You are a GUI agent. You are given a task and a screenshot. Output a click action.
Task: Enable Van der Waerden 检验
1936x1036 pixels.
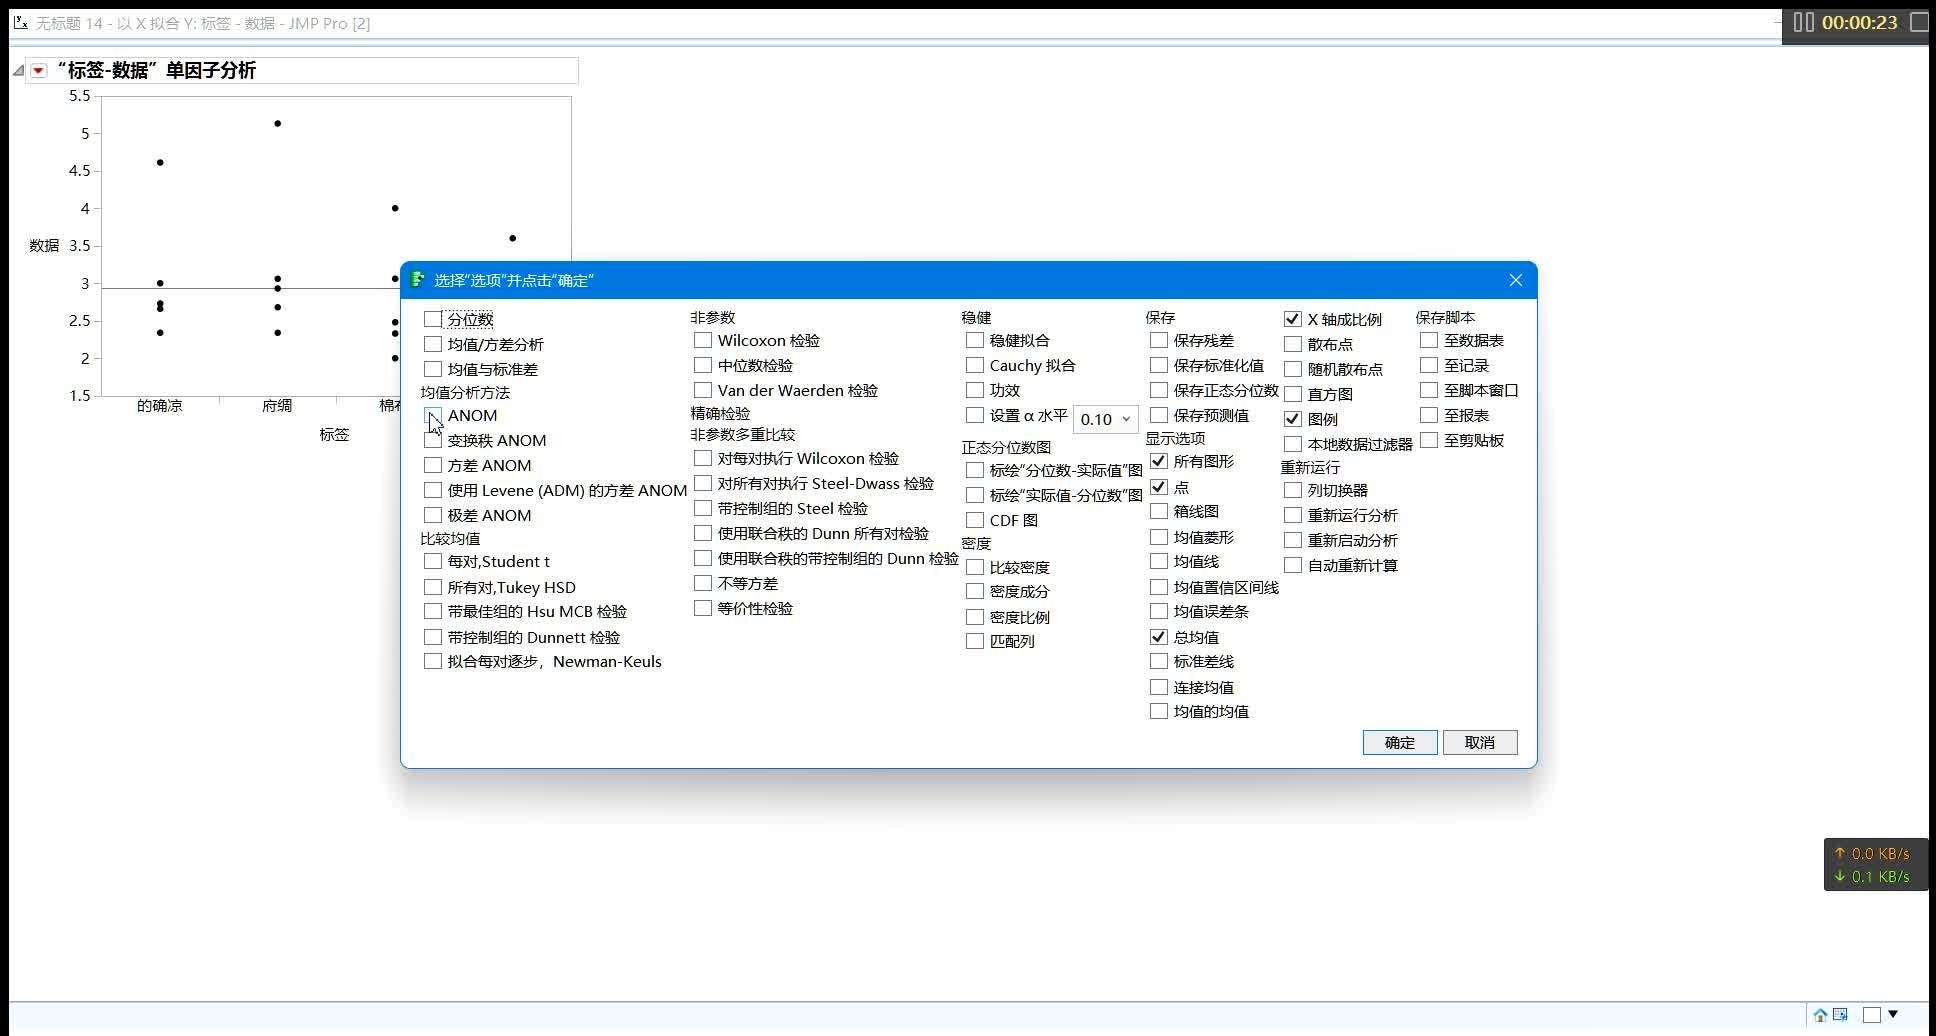pos(703,390)
